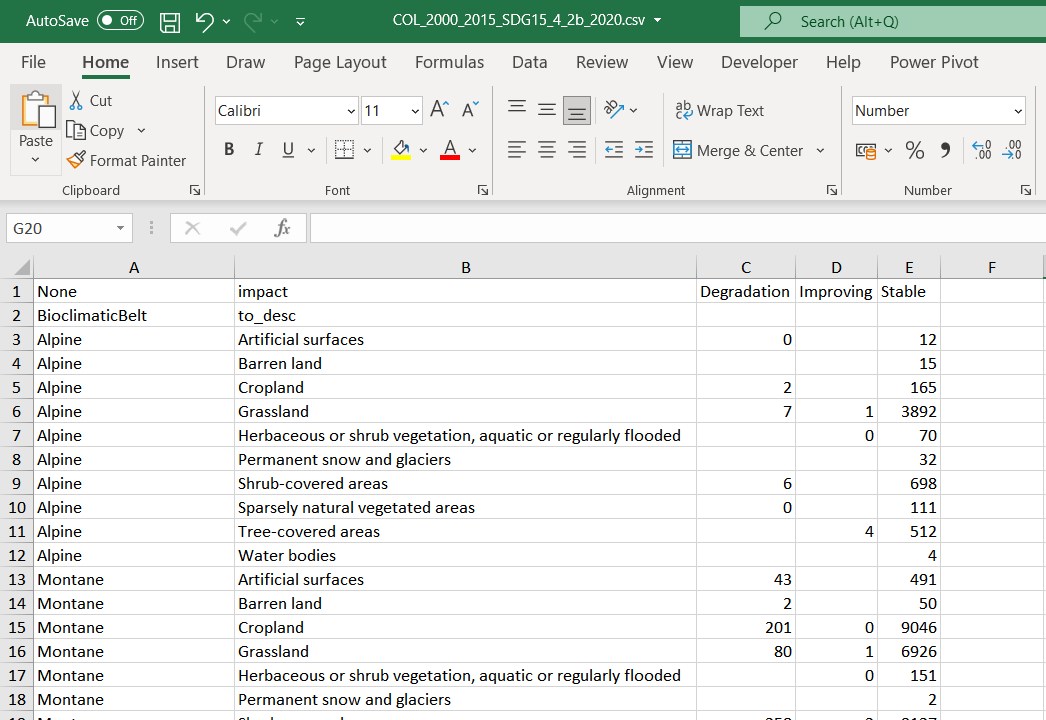Click the Increase Decimal icon
The height and width of the screenshot is (720, 1046).
click(x=981, y=150)
